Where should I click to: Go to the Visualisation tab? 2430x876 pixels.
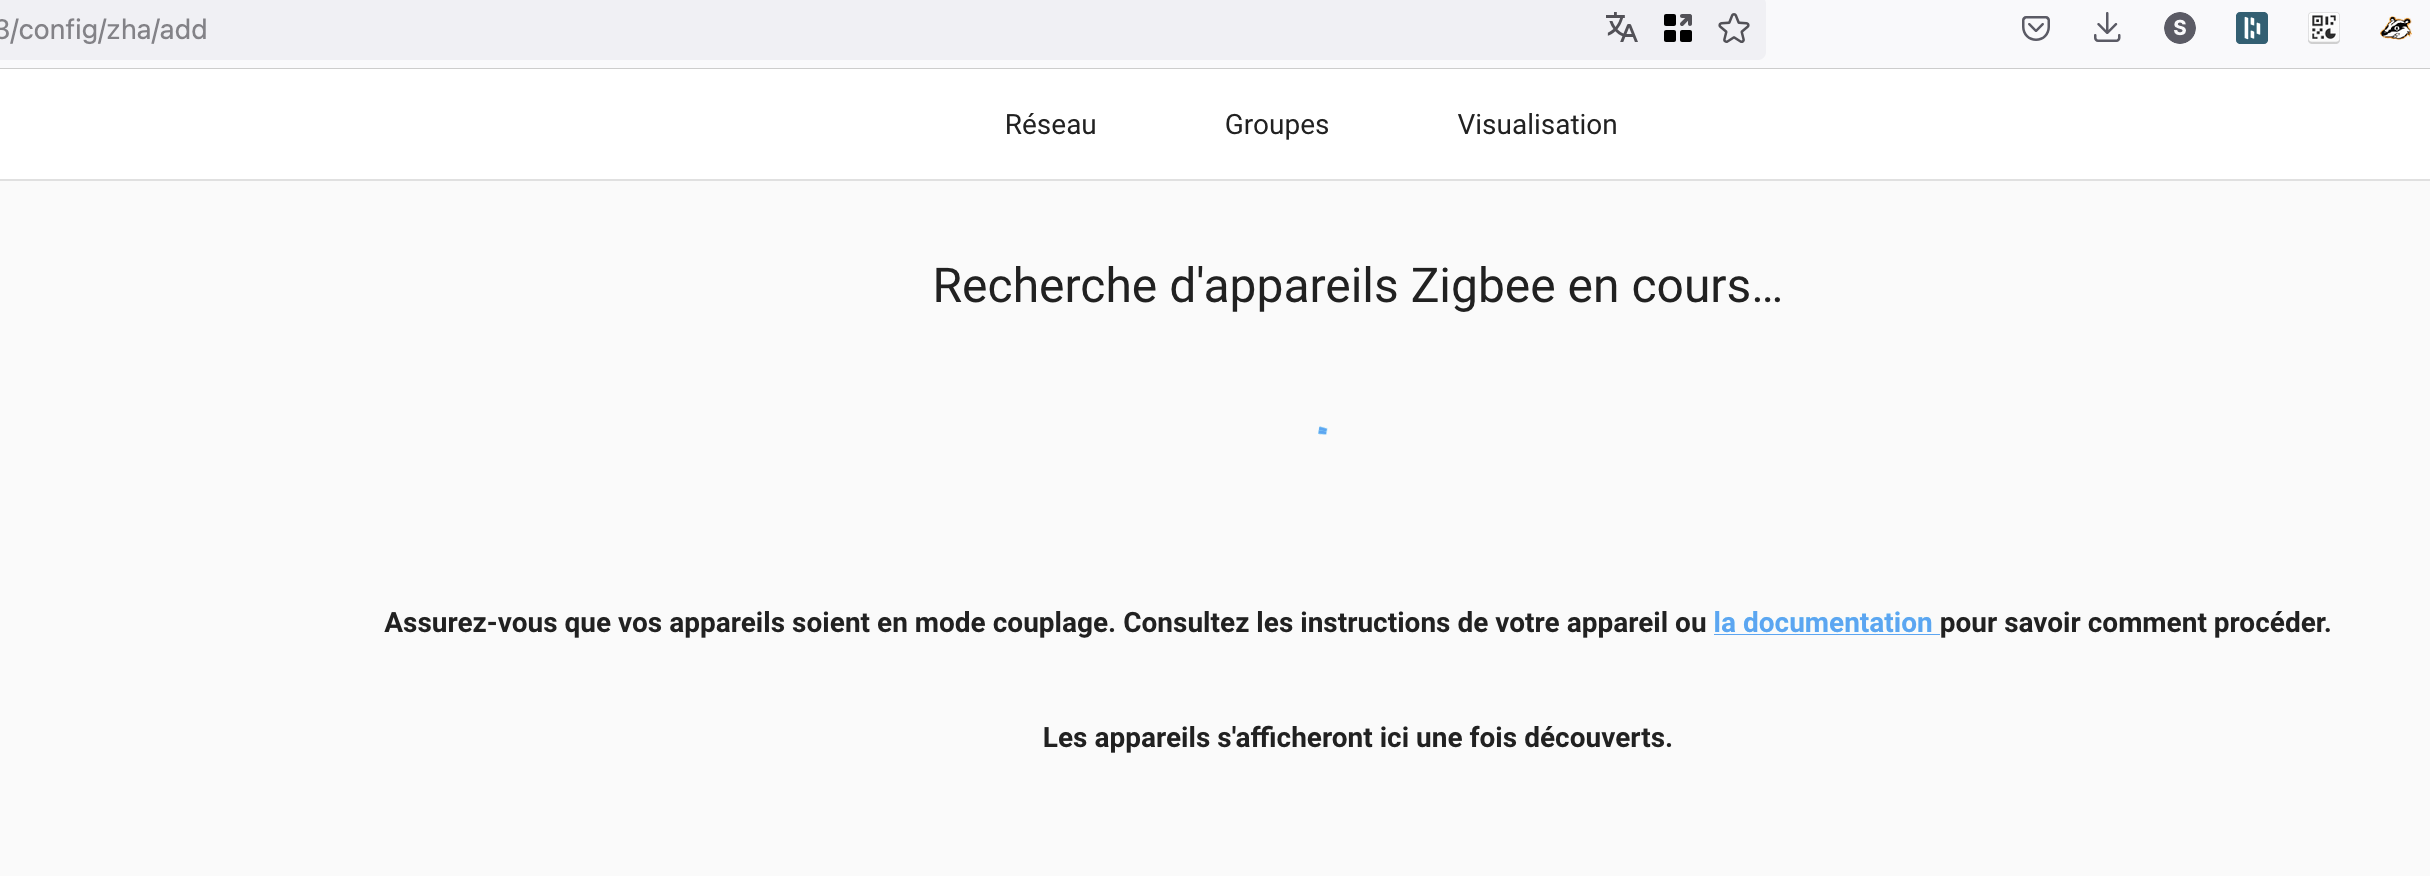point(1537,125)
